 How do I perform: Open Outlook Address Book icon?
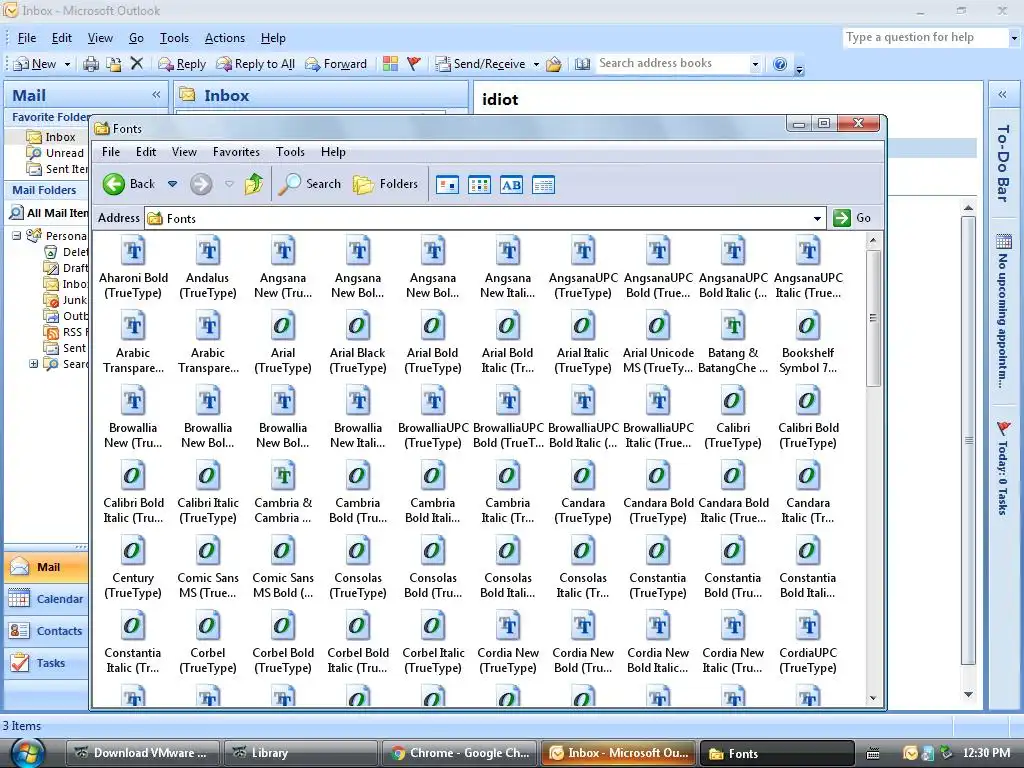coord(582,64)
